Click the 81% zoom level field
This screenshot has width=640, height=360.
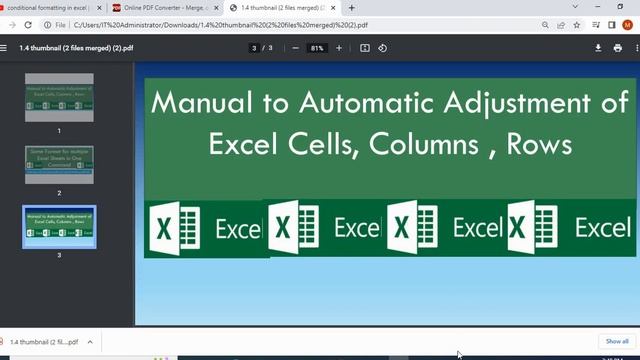[x=317, y=48]
